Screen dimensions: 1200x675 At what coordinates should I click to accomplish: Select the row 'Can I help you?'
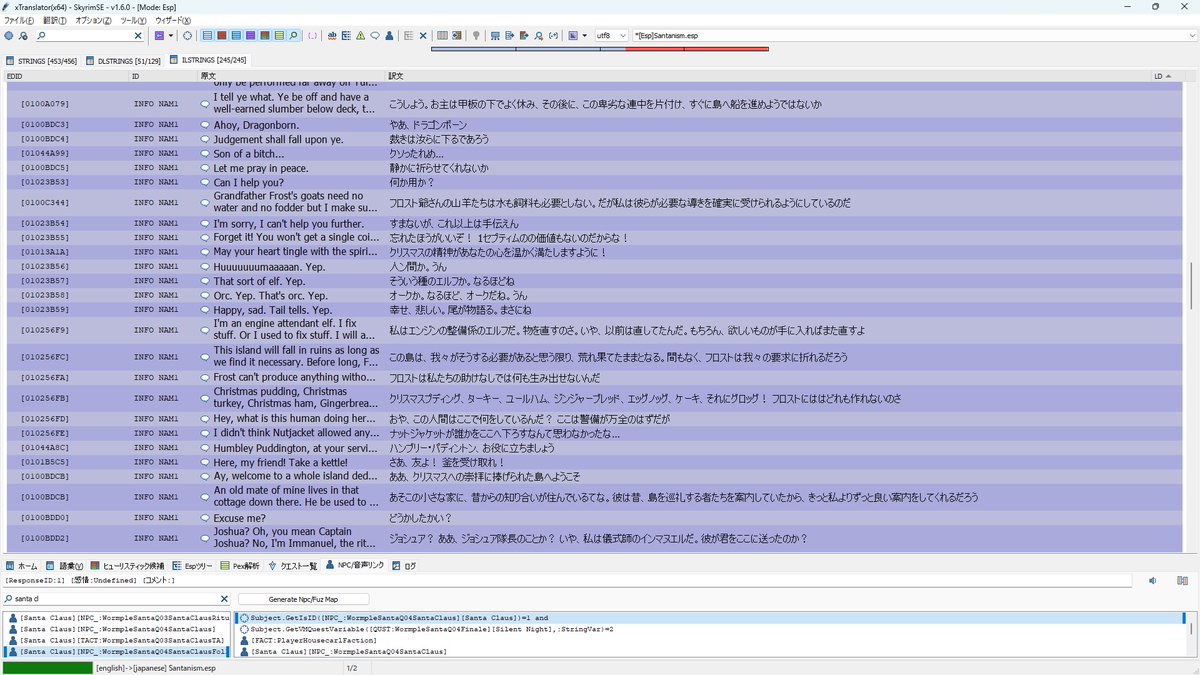[594, 182]
